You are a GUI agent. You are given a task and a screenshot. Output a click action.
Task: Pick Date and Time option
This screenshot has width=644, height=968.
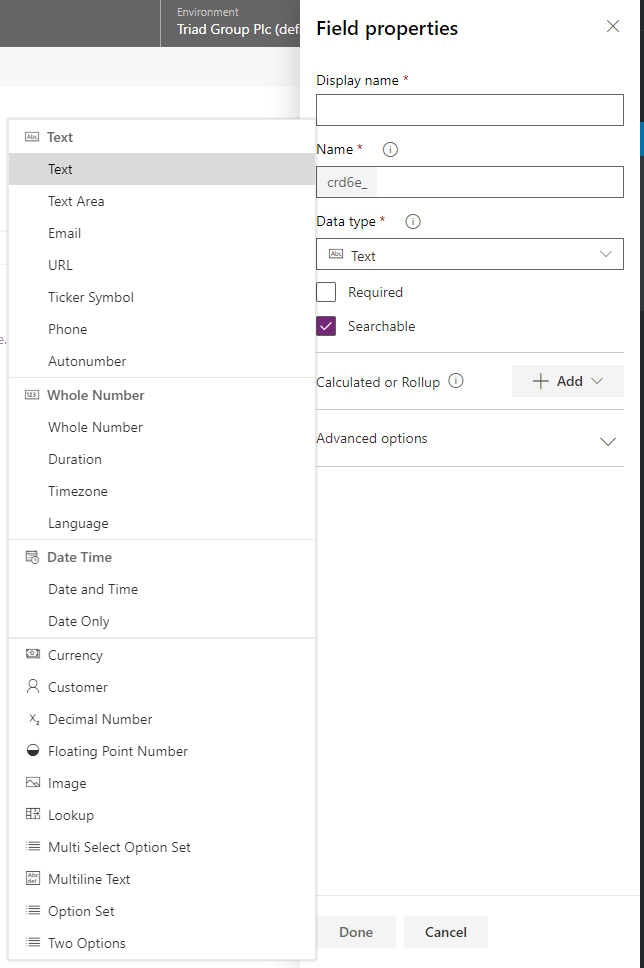click(x=162, y=589)
